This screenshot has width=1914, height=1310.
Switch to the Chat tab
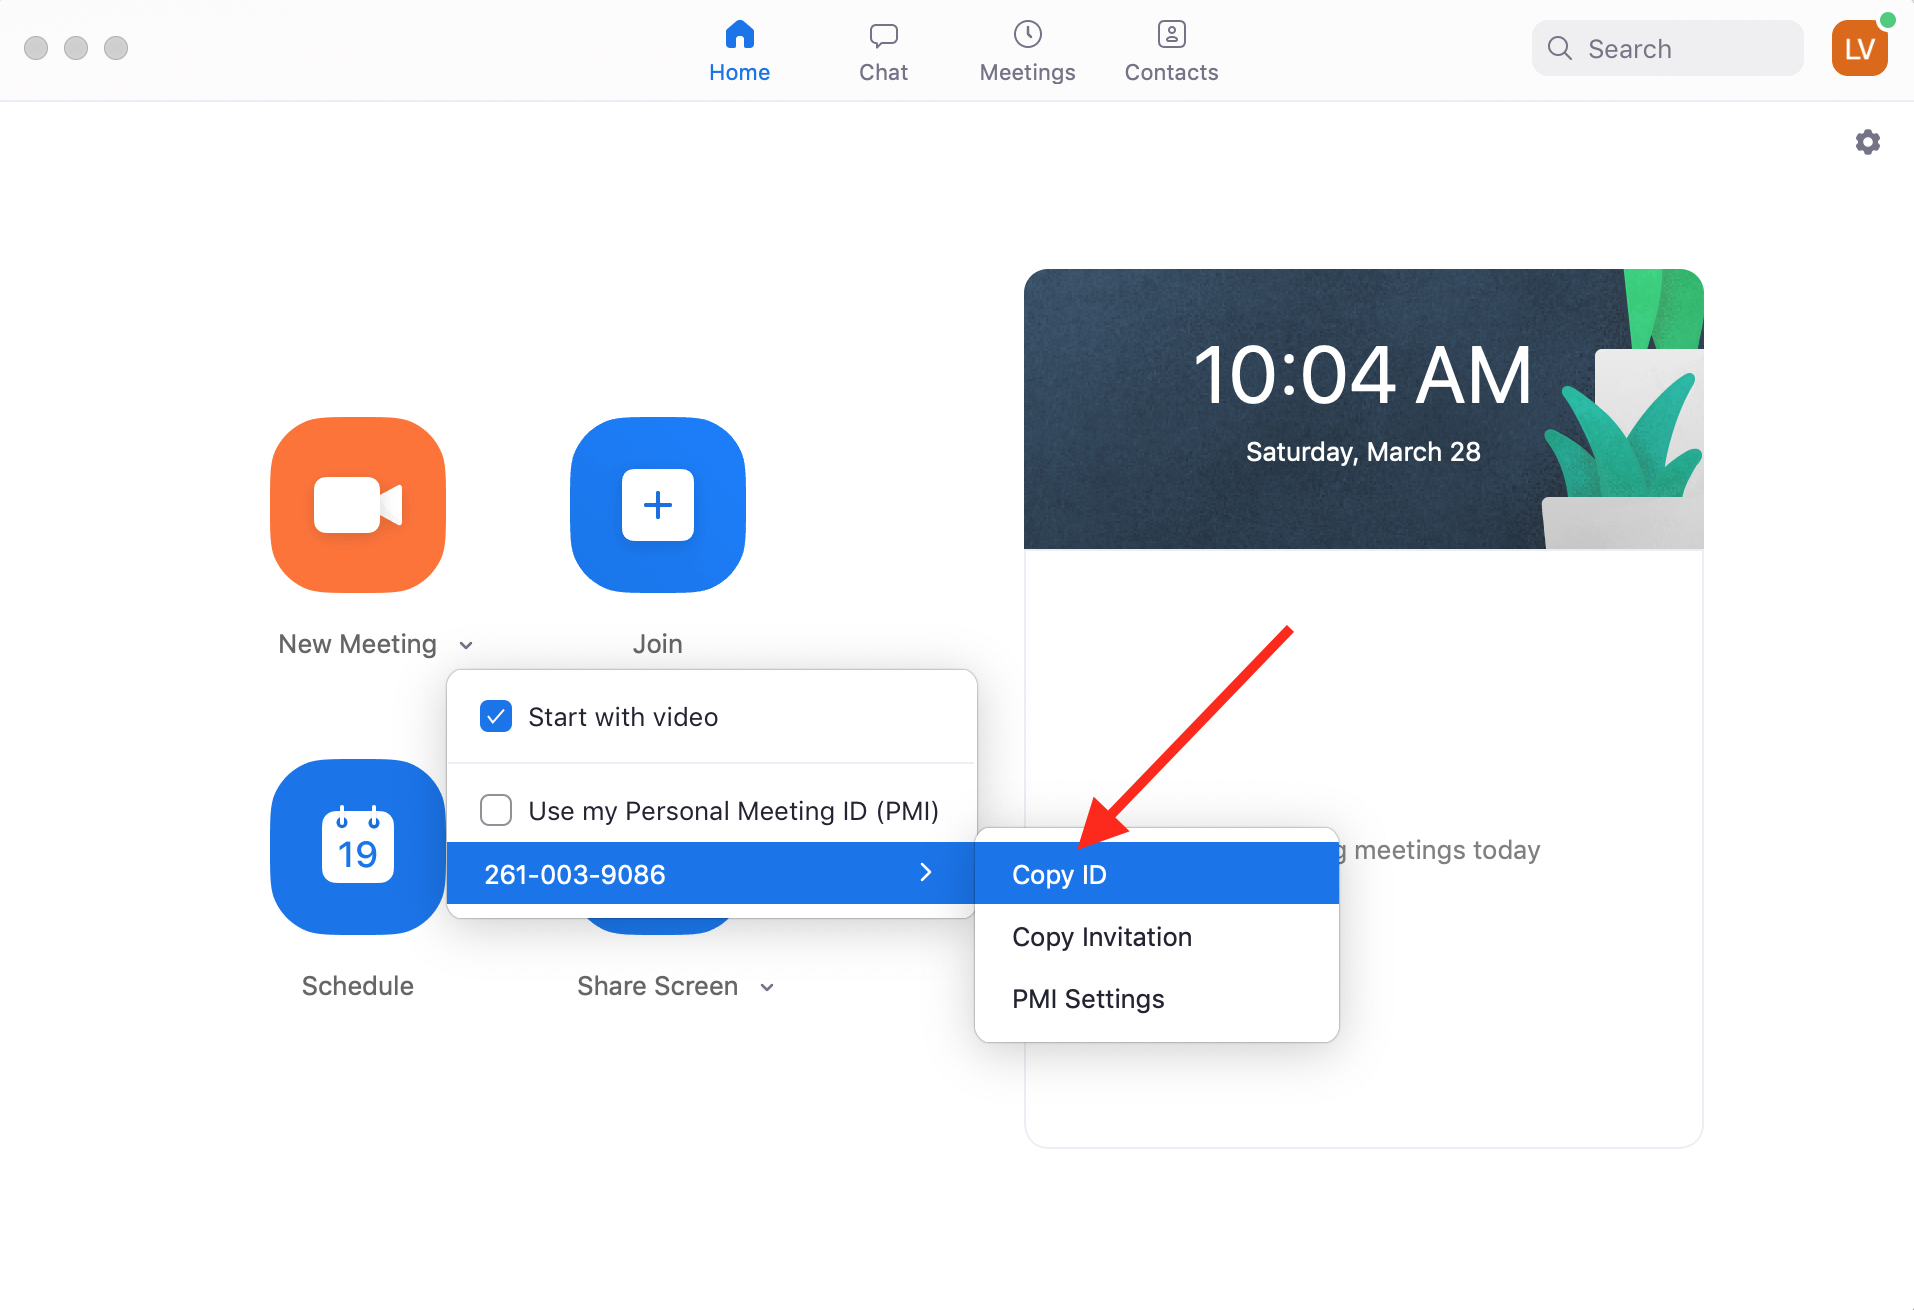883,52
